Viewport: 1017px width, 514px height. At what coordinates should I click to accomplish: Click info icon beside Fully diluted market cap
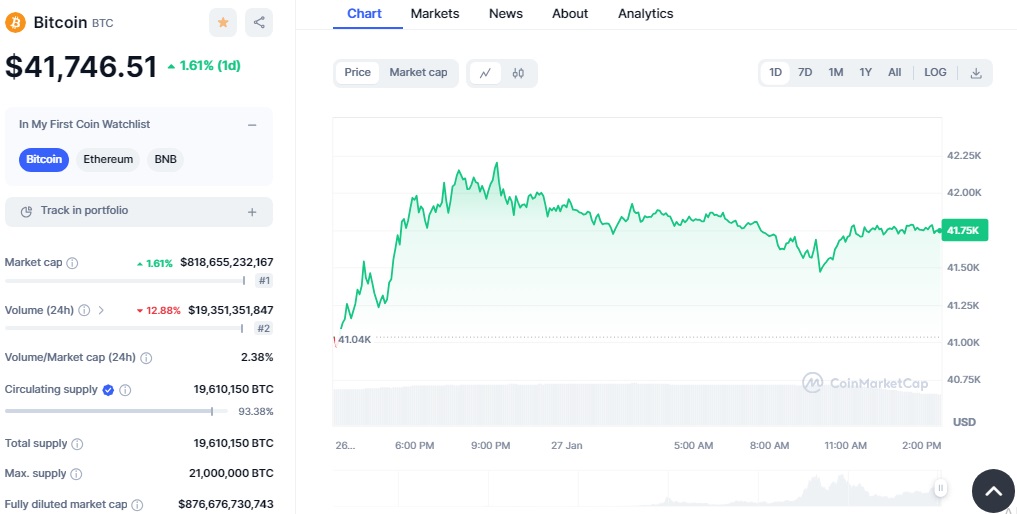tap(137, 504)
